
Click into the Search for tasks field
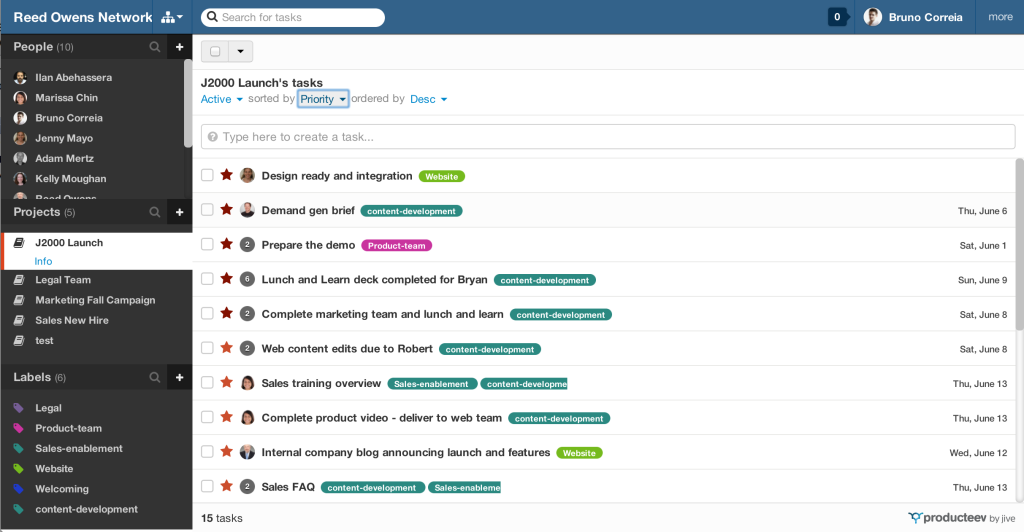click(293, 18)
